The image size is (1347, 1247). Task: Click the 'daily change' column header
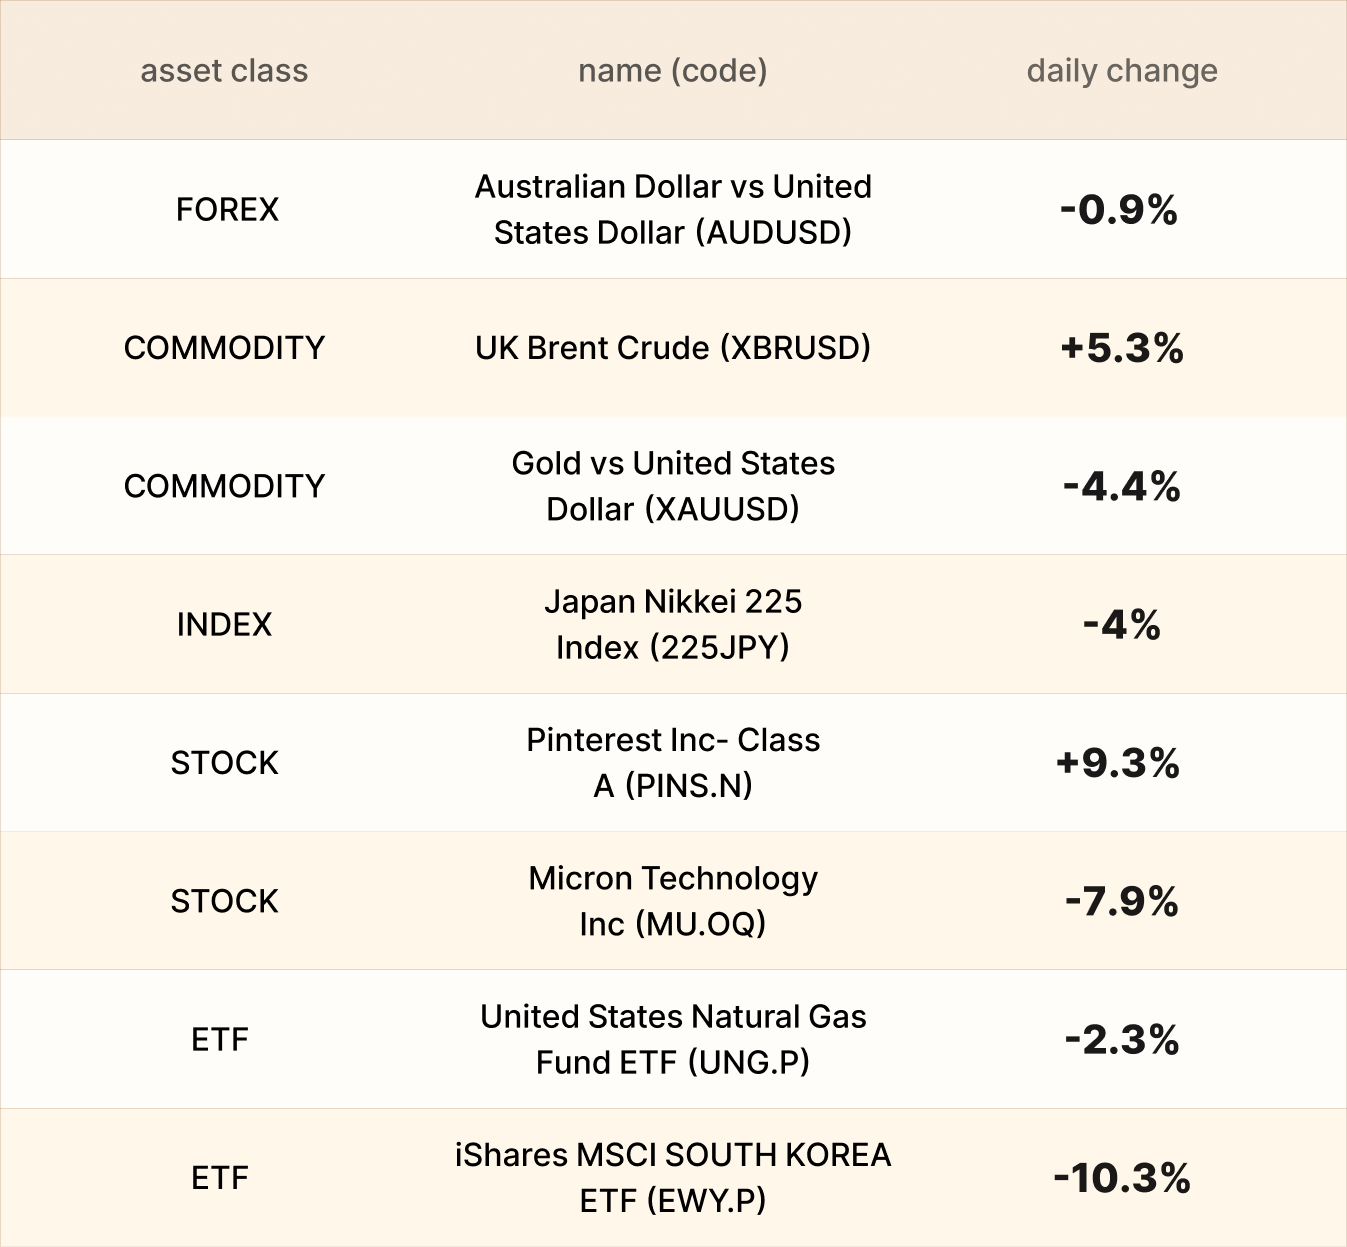click(x=1122, y=71)
